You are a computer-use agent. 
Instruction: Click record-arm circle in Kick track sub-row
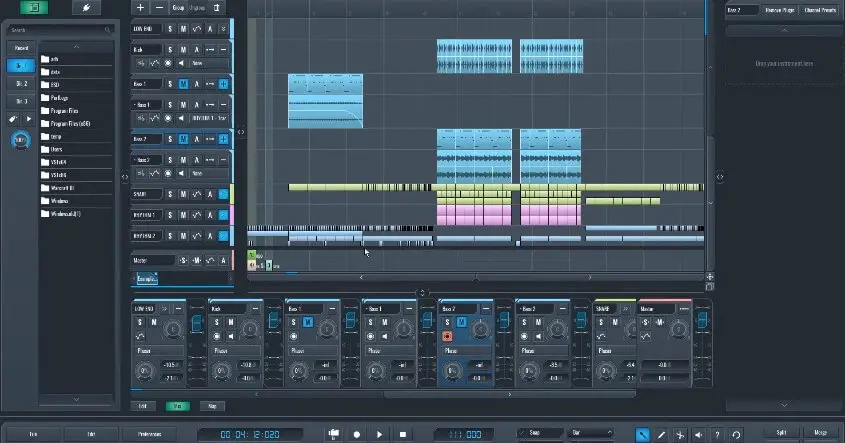tap(168, 63)
